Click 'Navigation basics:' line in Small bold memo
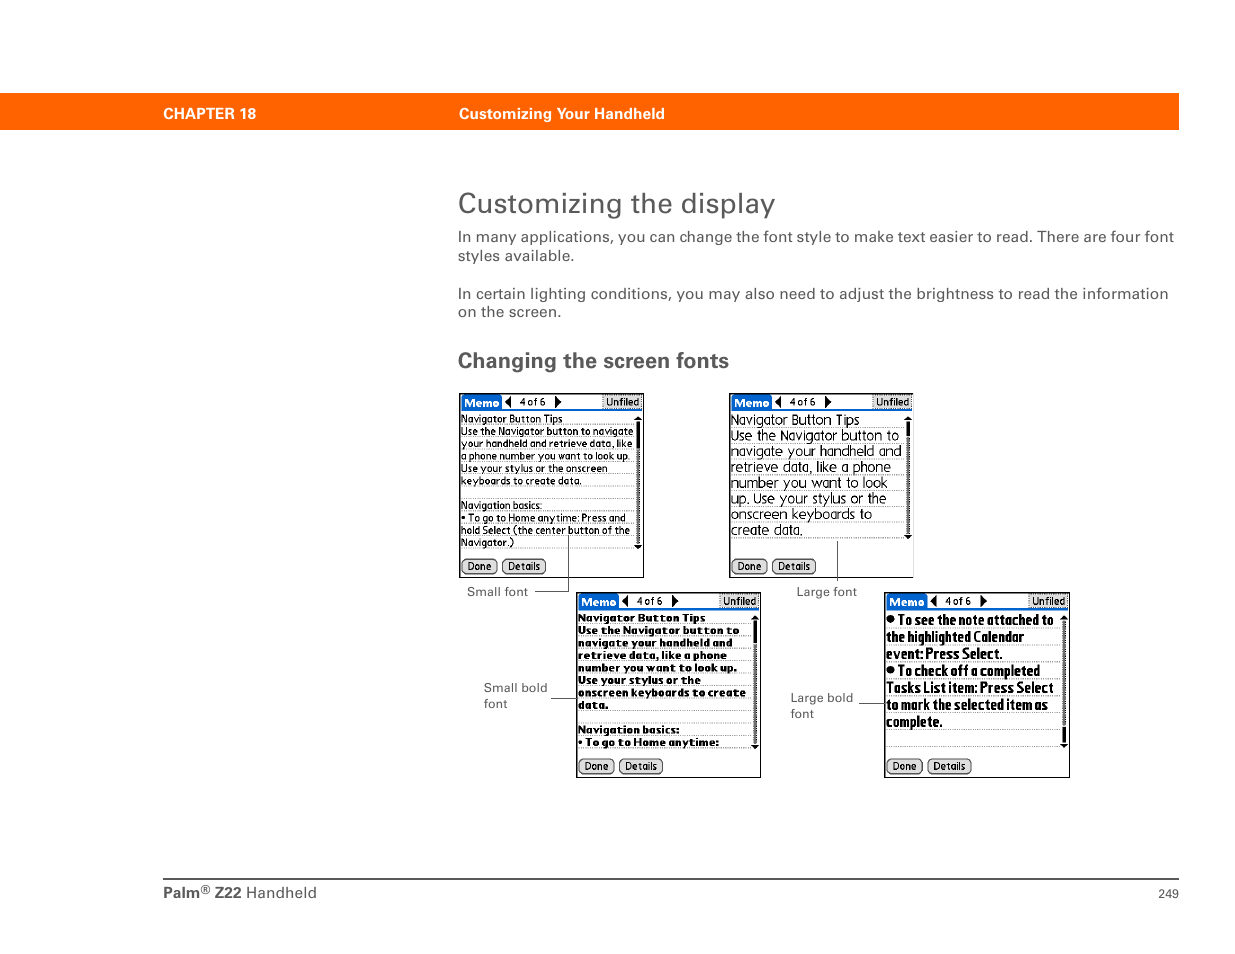This screenshot has width=1235, height=954. [628, 730]
